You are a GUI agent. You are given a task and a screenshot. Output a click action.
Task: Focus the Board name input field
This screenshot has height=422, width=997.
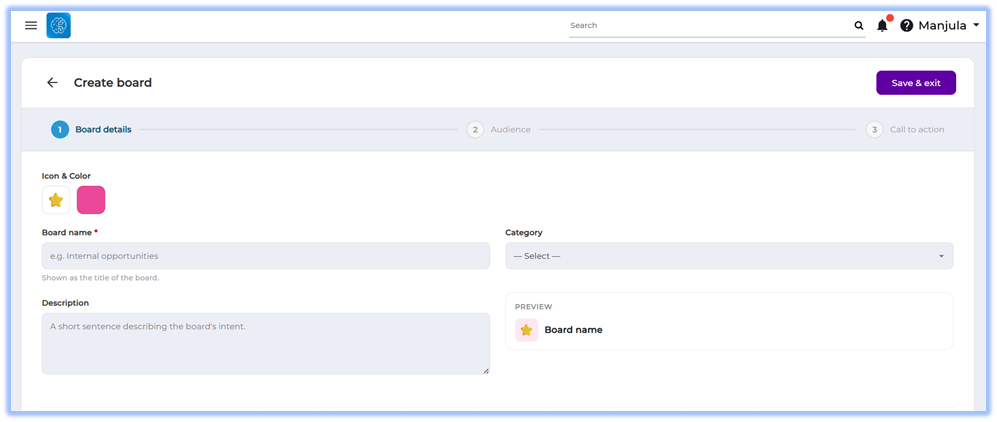[x=266, y=255]
